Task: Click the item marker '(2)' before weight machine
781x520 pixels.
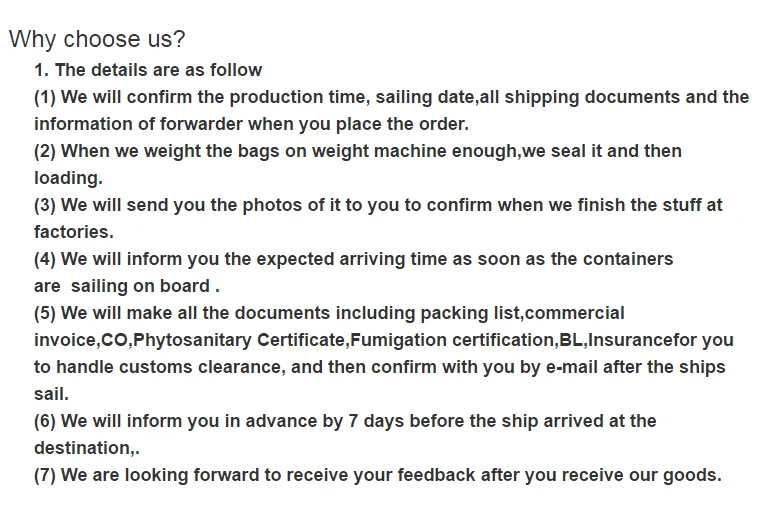Action: pyautogui.click(x=45, y=151)
